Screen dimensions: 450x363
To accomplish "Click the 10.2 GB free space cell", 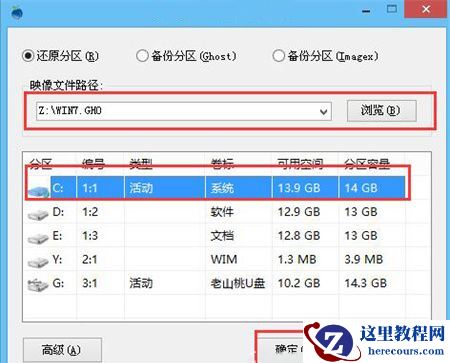I will [x=299, y=283].
